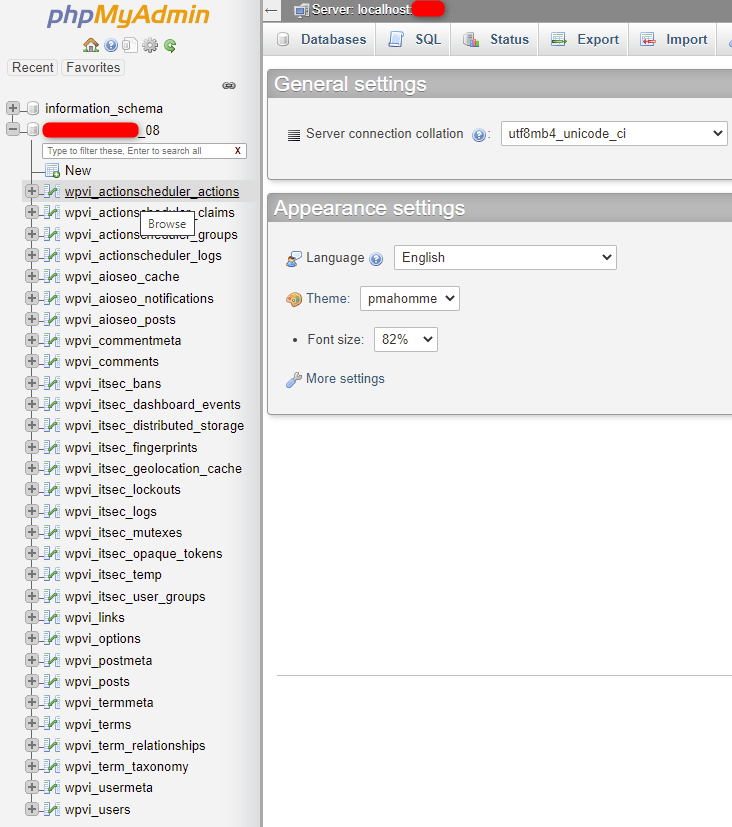Open the Databases tab
Image resolution: width=732 pixels, height=827 pixels.
(321, 40)
